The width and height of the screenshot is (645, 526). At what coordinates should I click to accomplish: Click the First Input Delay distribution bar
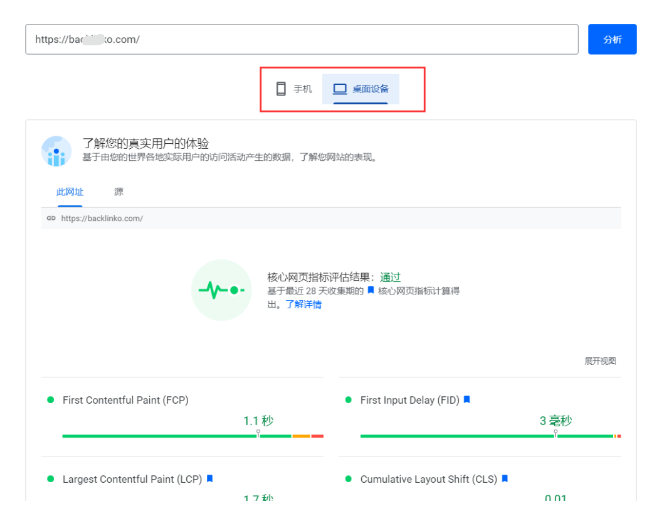point(489,436)
